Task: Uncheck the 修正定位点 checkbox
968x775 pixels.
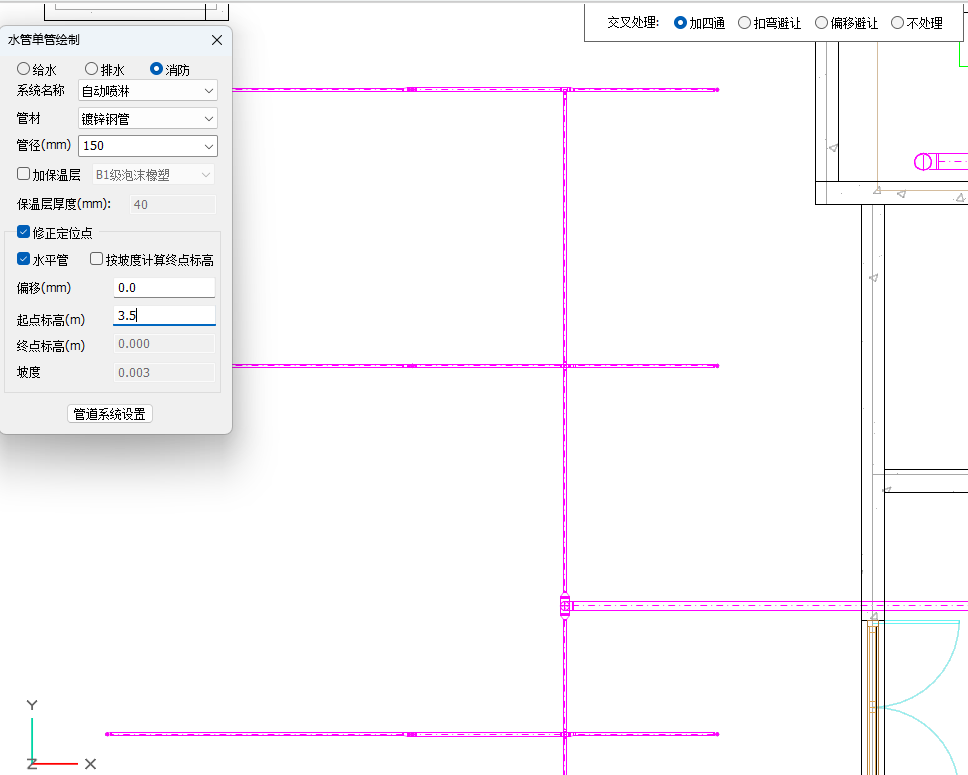Action: pyautogui.click(x=24, y=232)
